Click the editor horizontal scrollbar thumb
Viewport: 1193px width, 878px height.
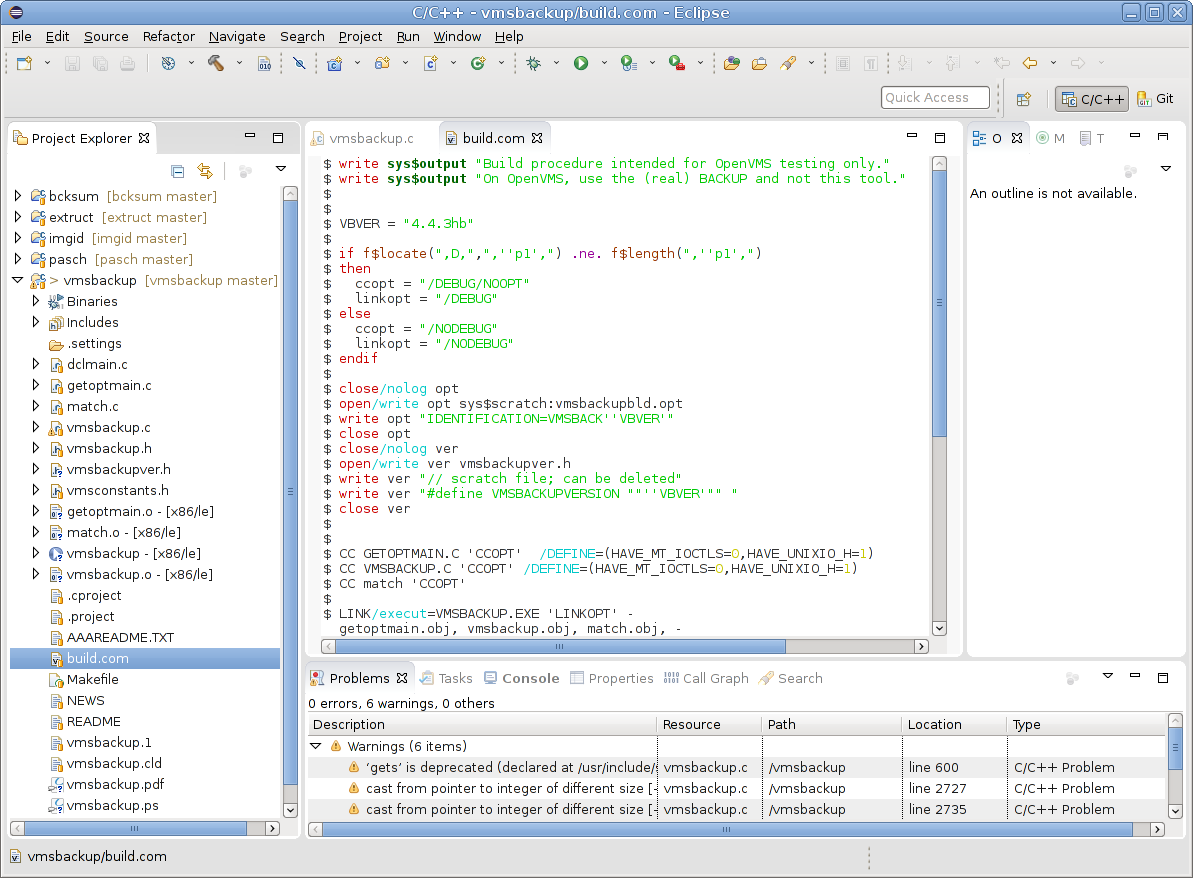(x=560, y=647)
